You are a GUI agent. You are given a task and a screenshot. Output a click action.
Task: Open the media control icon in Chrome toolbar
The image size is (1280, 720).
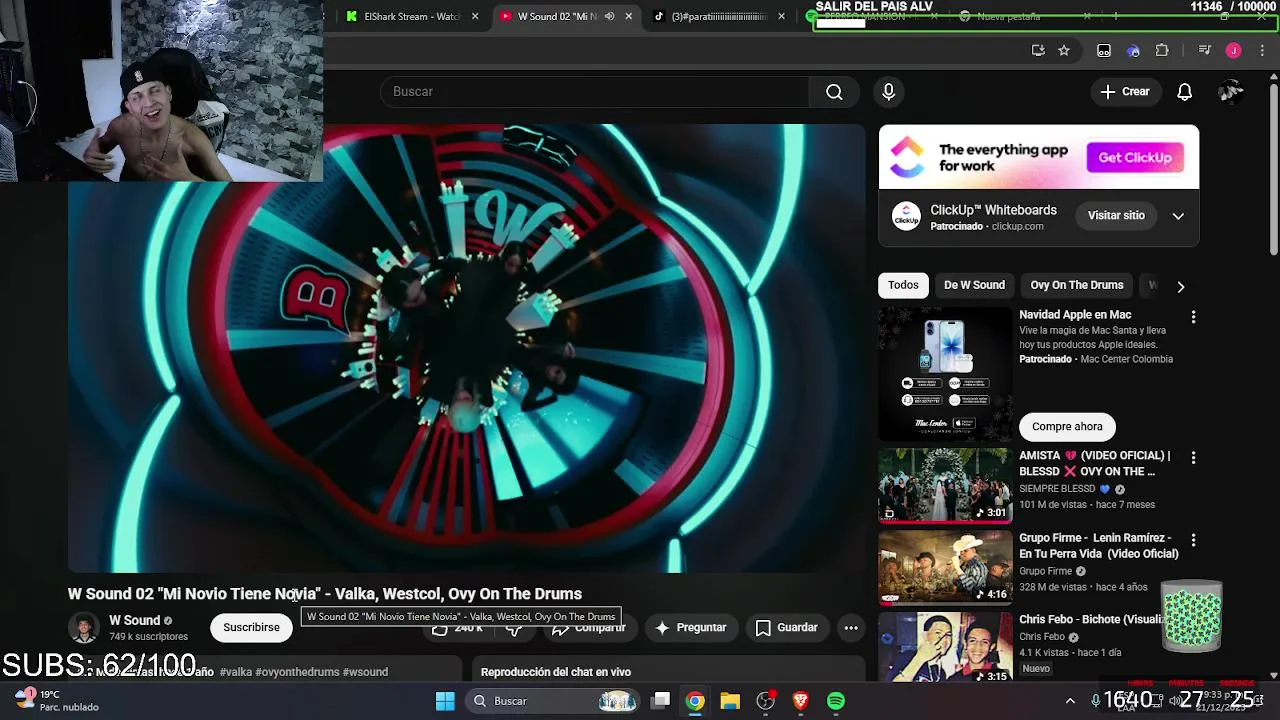pos(1204,51)
